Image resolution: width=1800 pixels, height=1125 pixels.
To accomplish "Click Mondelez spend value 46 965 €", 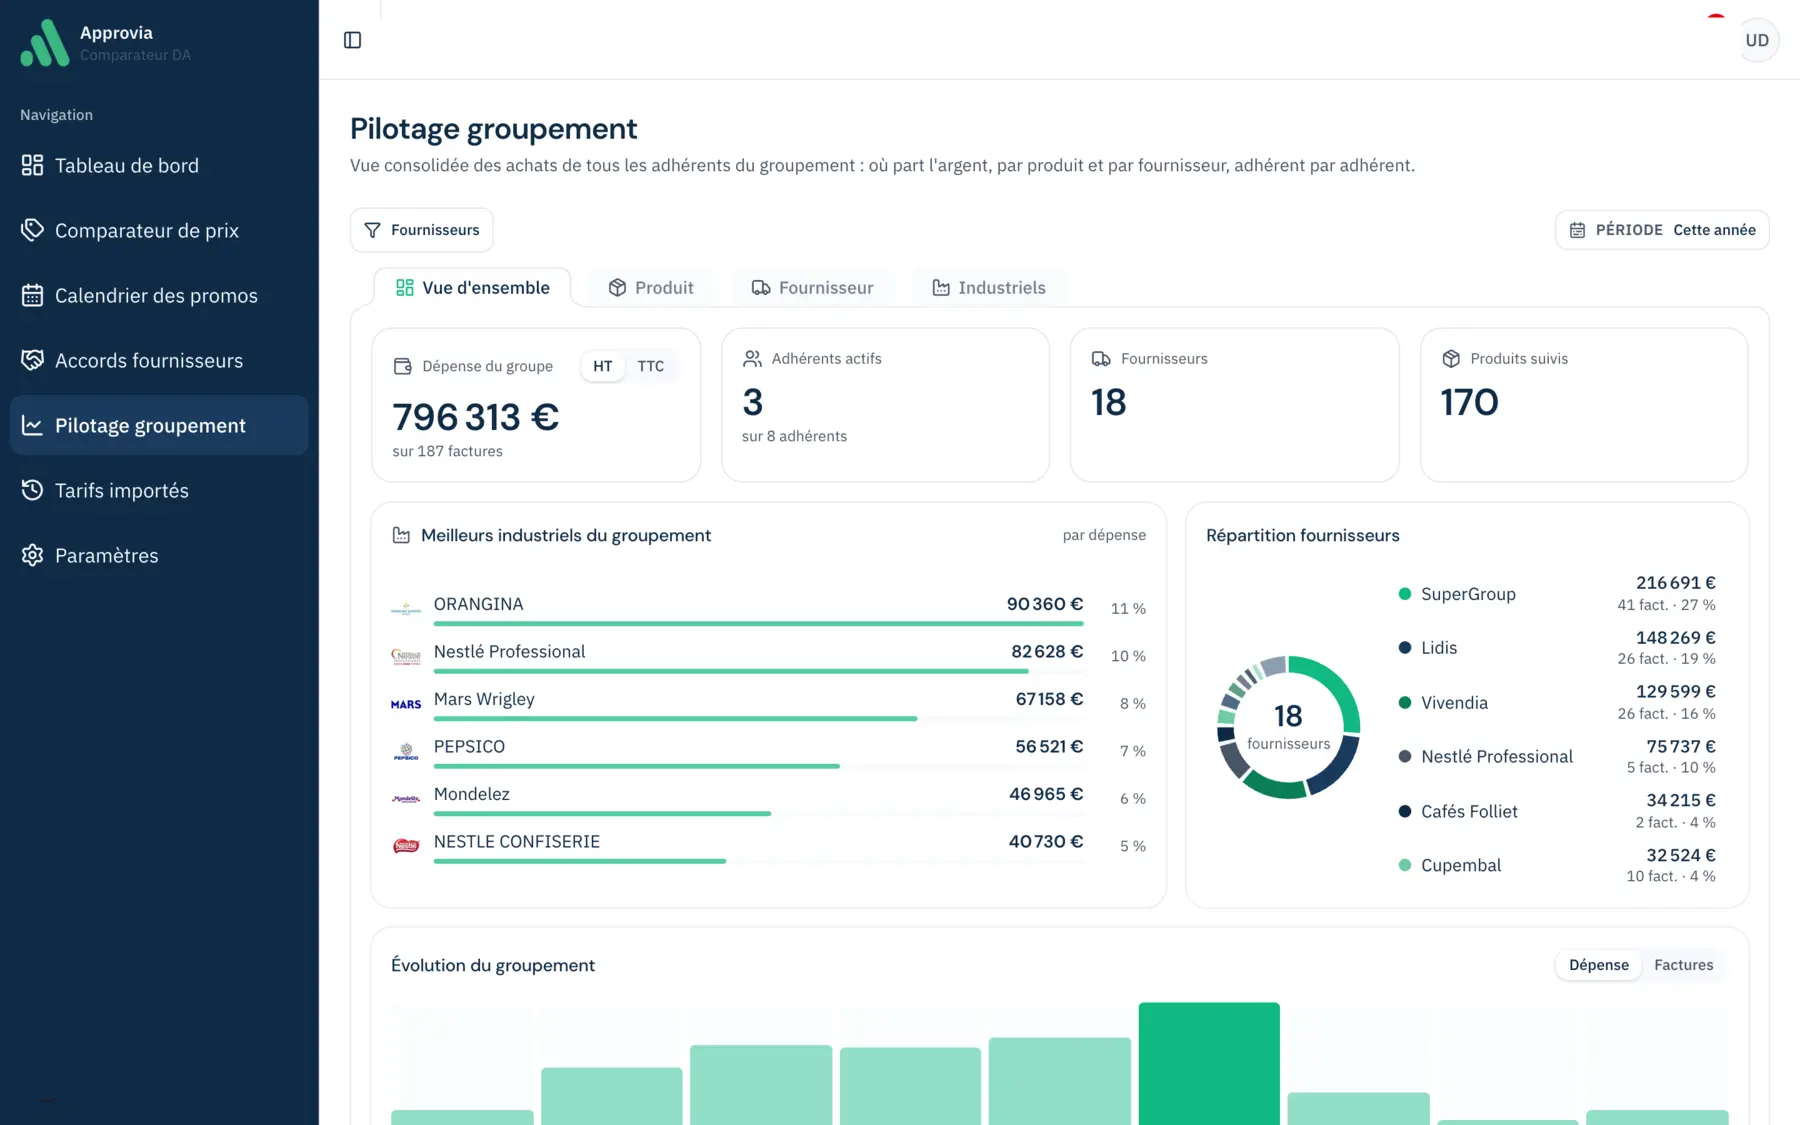I will tap(1046, 794).
